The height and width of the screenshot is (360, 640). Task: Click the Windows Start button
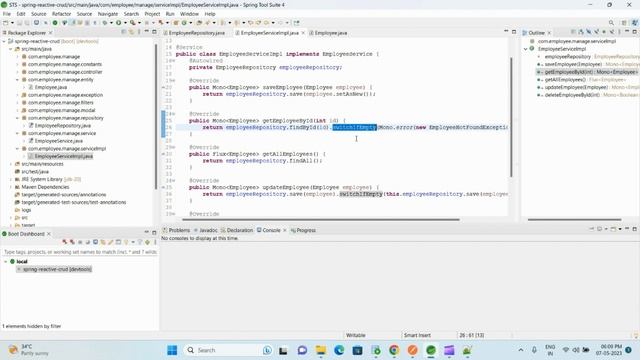[172, 350]
